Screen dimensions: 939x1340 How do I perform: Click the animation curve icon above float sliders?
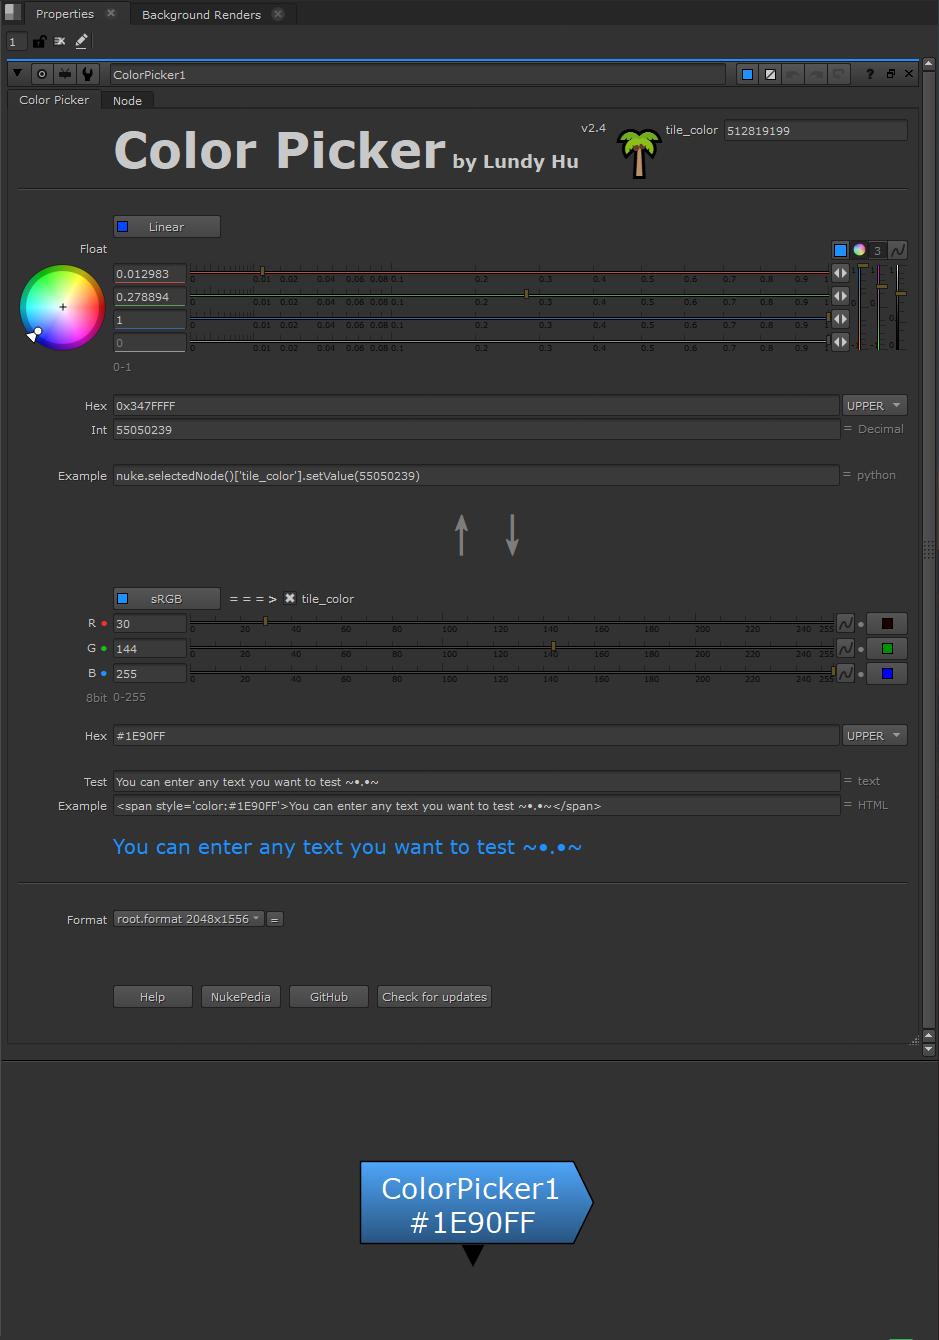[898, 250]
